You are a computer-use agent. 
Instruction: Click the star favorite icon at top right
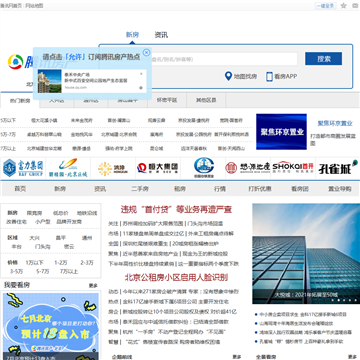[x=344, y=6]
